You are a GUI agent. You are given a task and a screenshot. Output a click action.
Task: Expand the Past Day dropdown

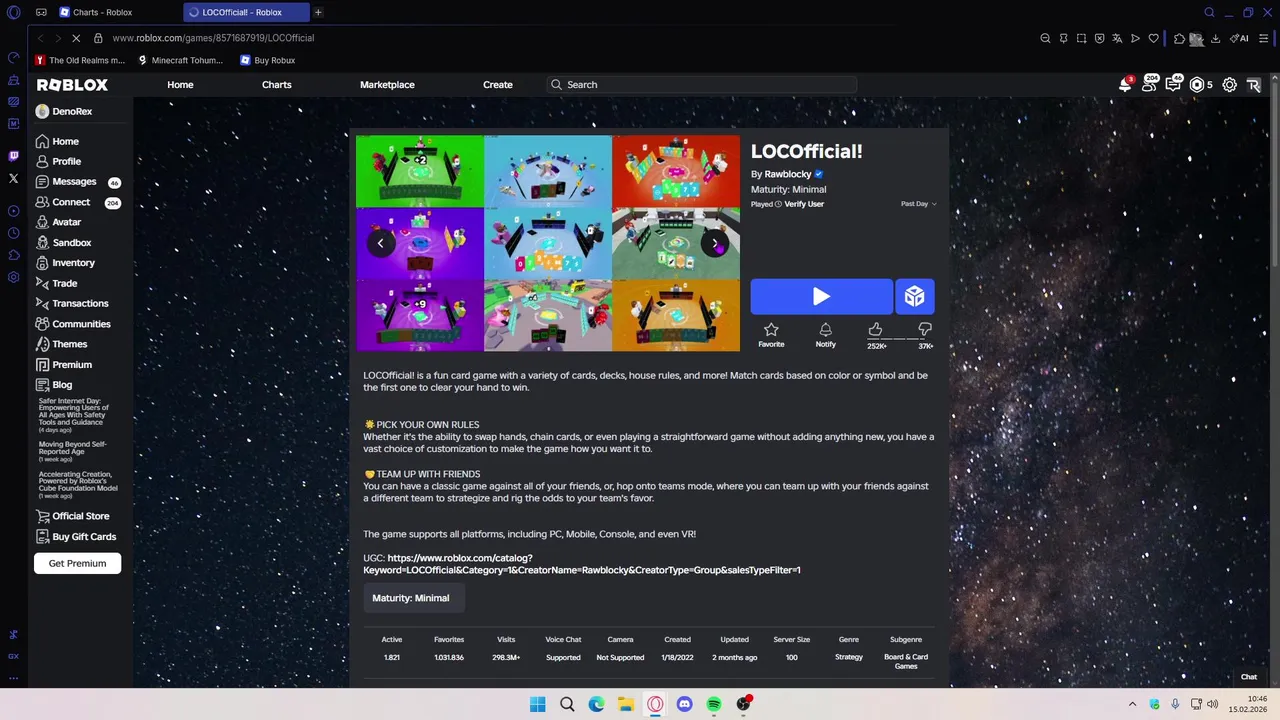918,204
